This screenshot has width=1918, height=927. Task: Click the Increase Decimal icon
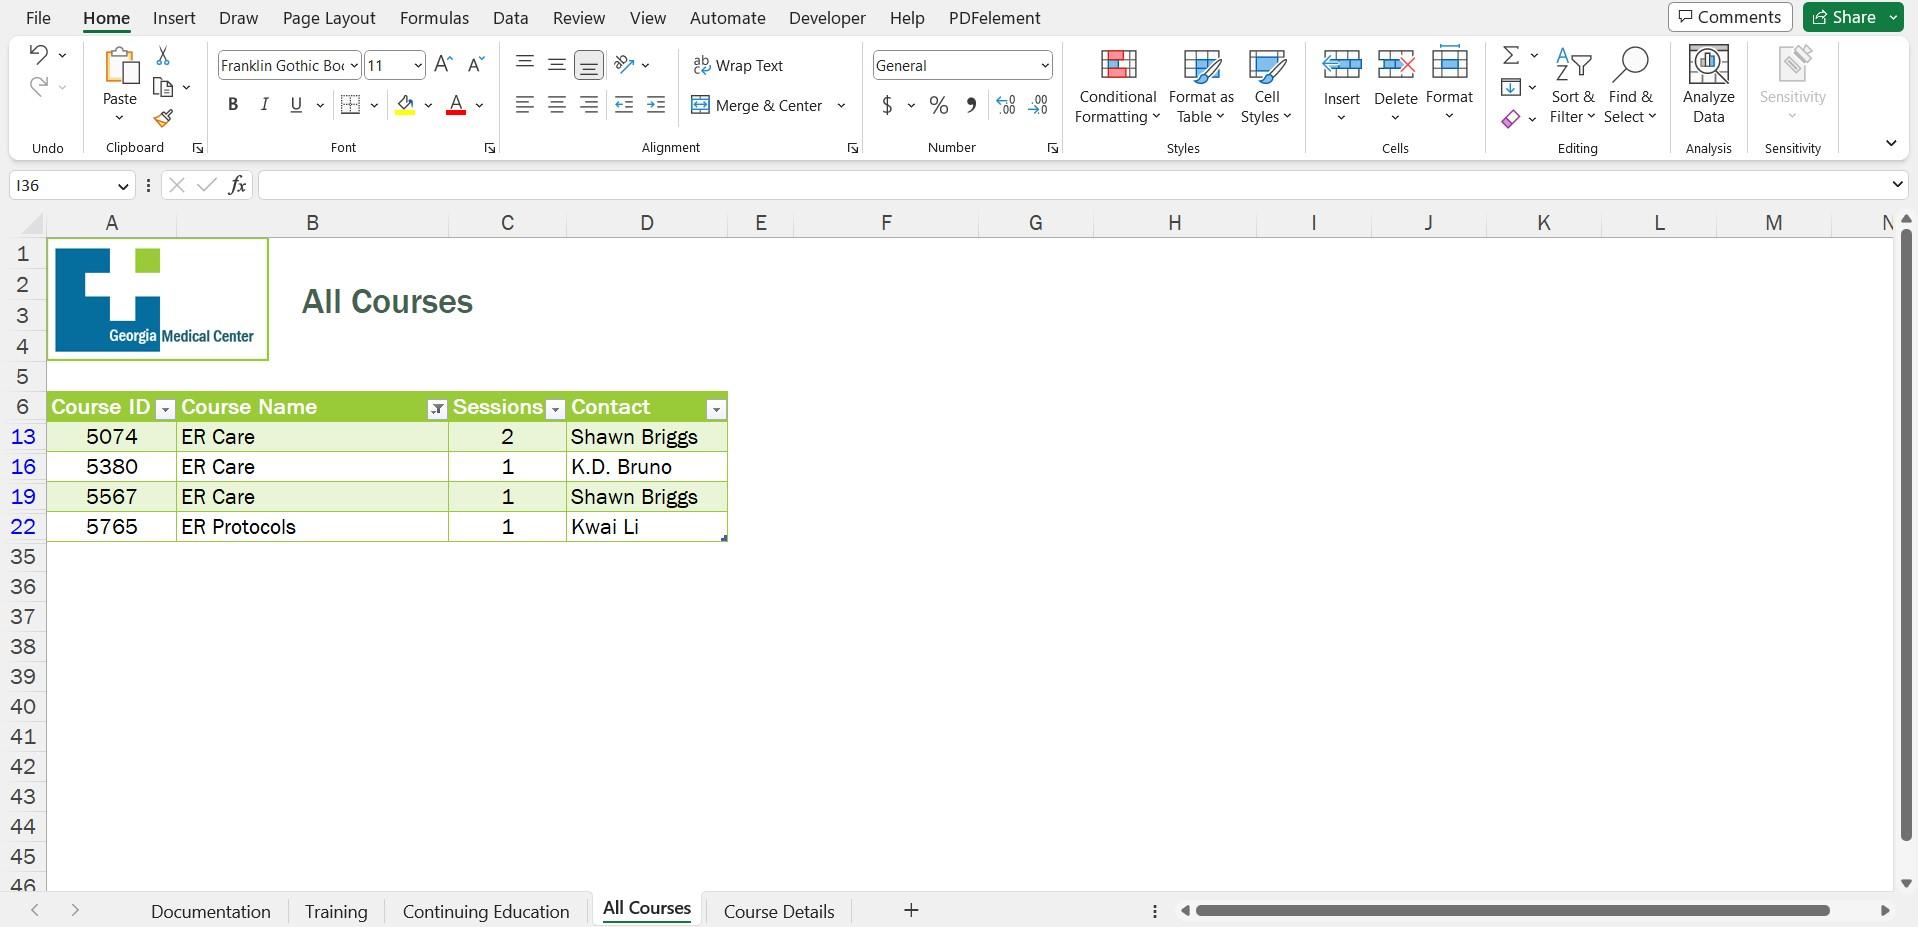click(1005, 104)
